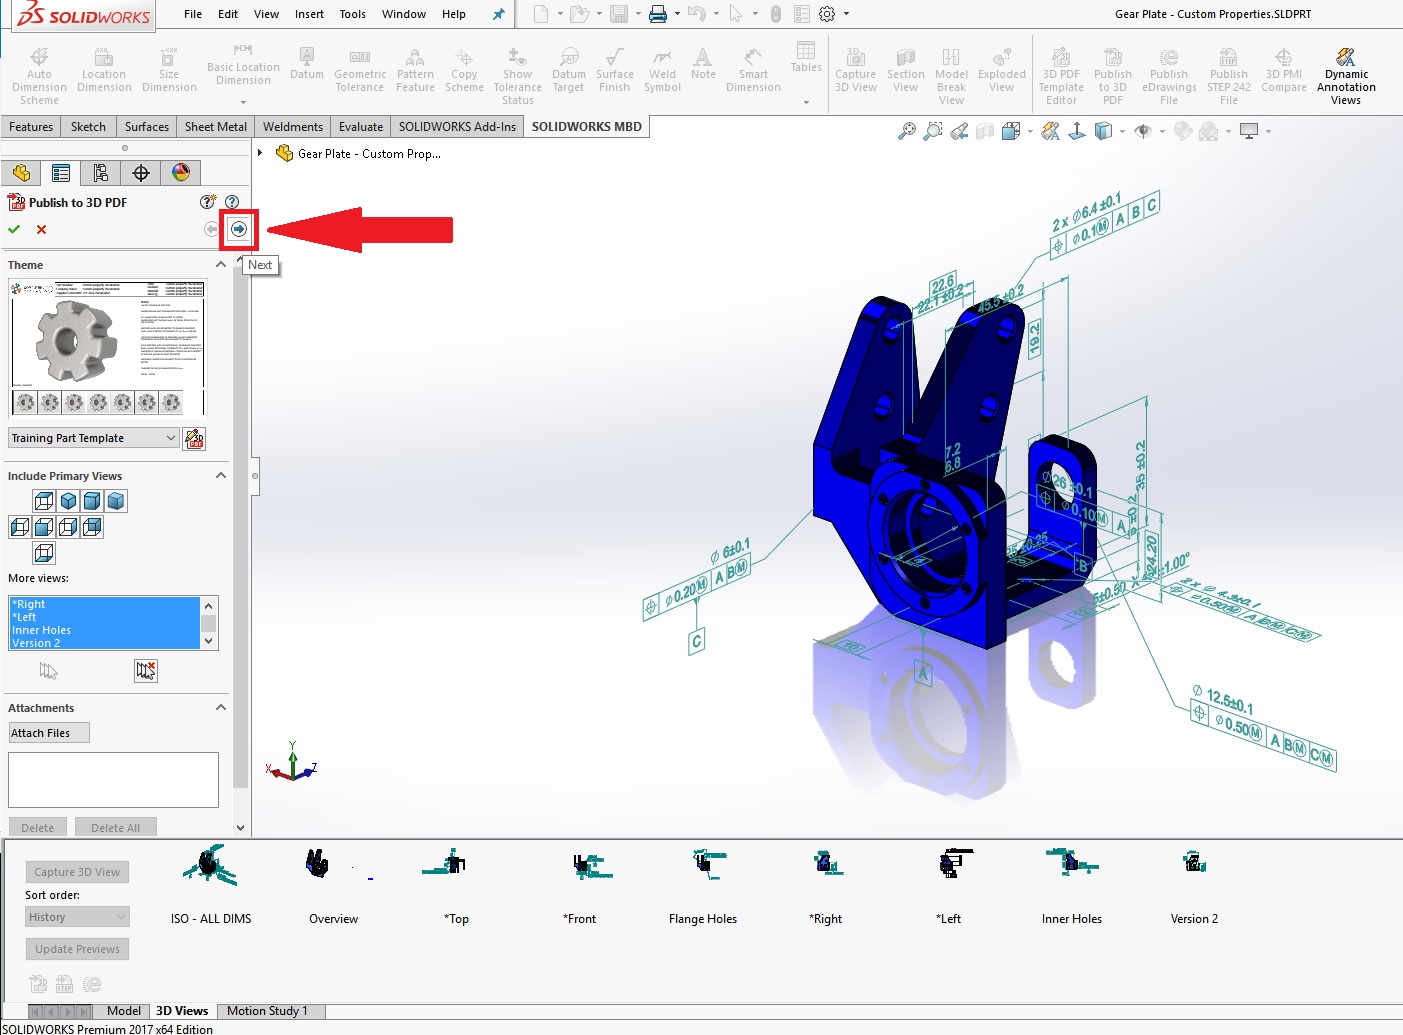Open the DisplayManager color ball tab

click(181, 173)
